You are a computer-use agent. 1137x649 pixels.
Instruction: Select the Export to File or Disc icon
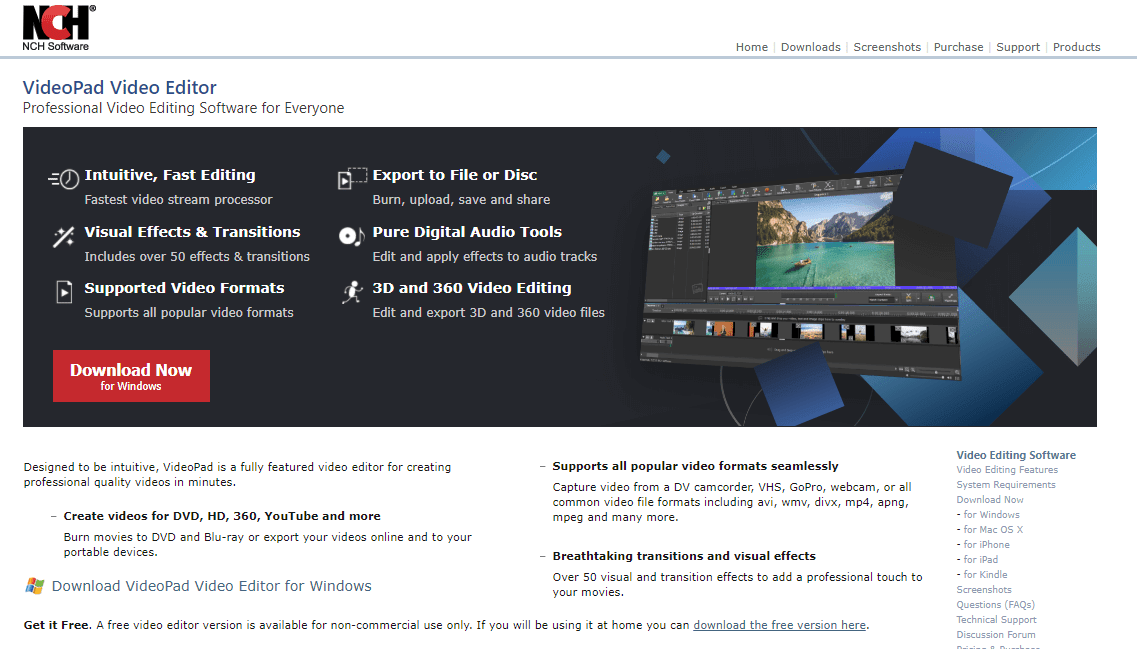350,178
